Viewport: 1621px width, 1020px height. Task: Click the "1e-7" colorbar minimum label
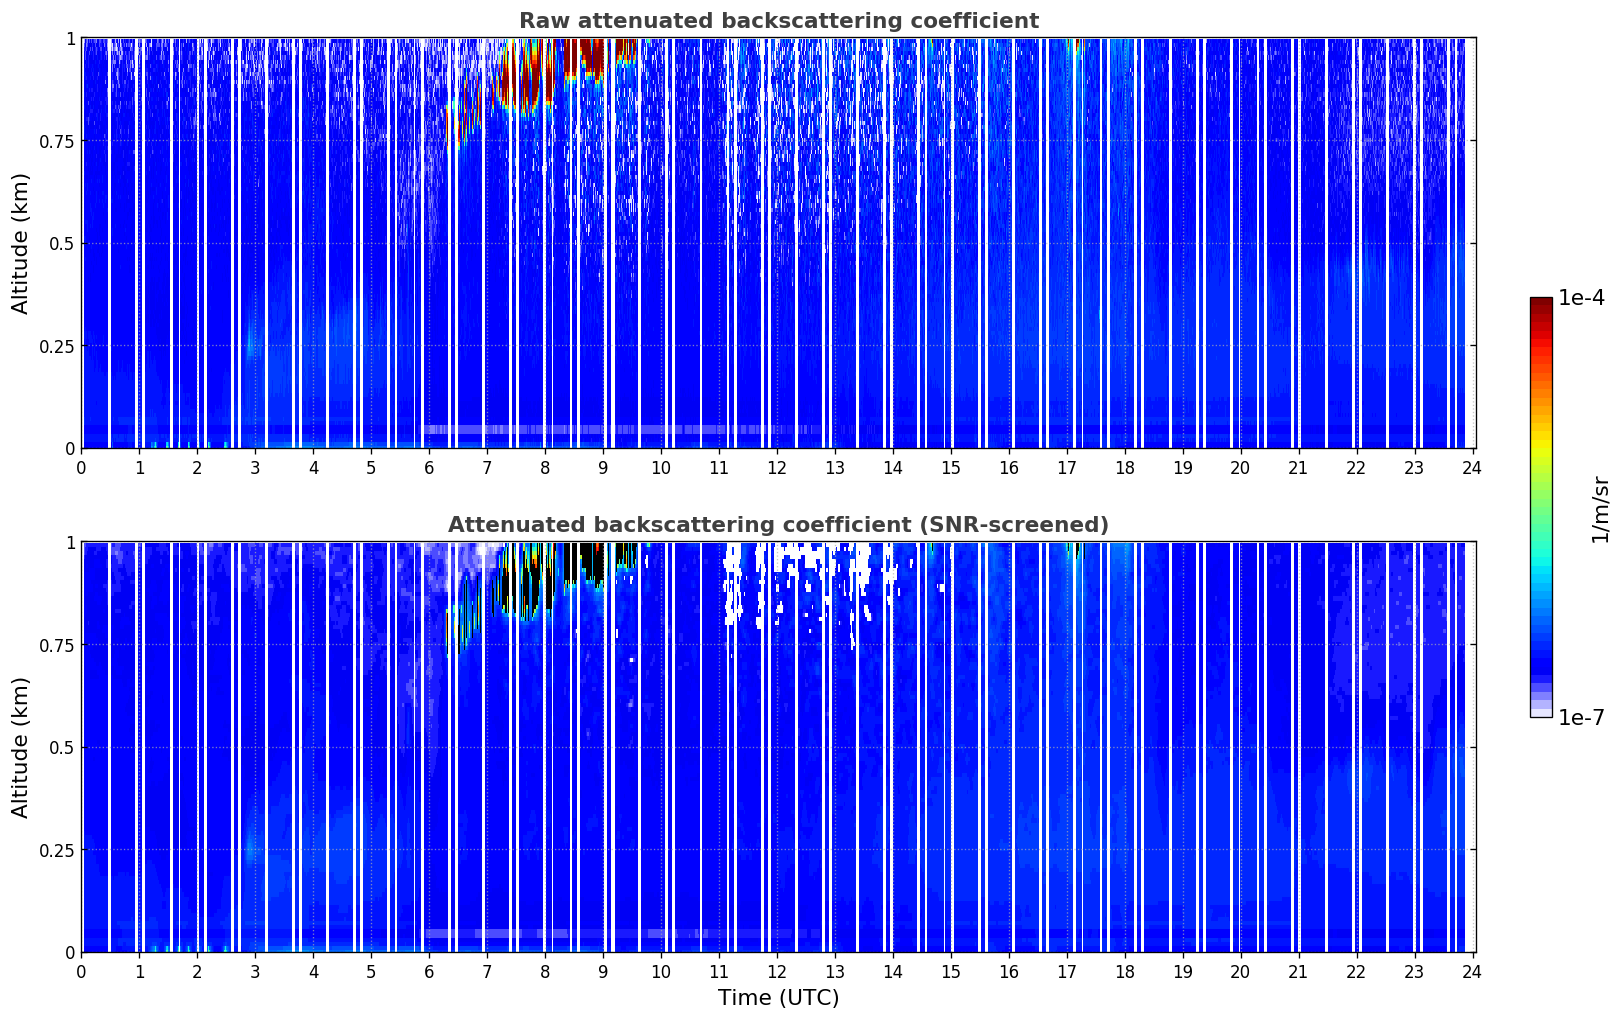[1581, 717]
